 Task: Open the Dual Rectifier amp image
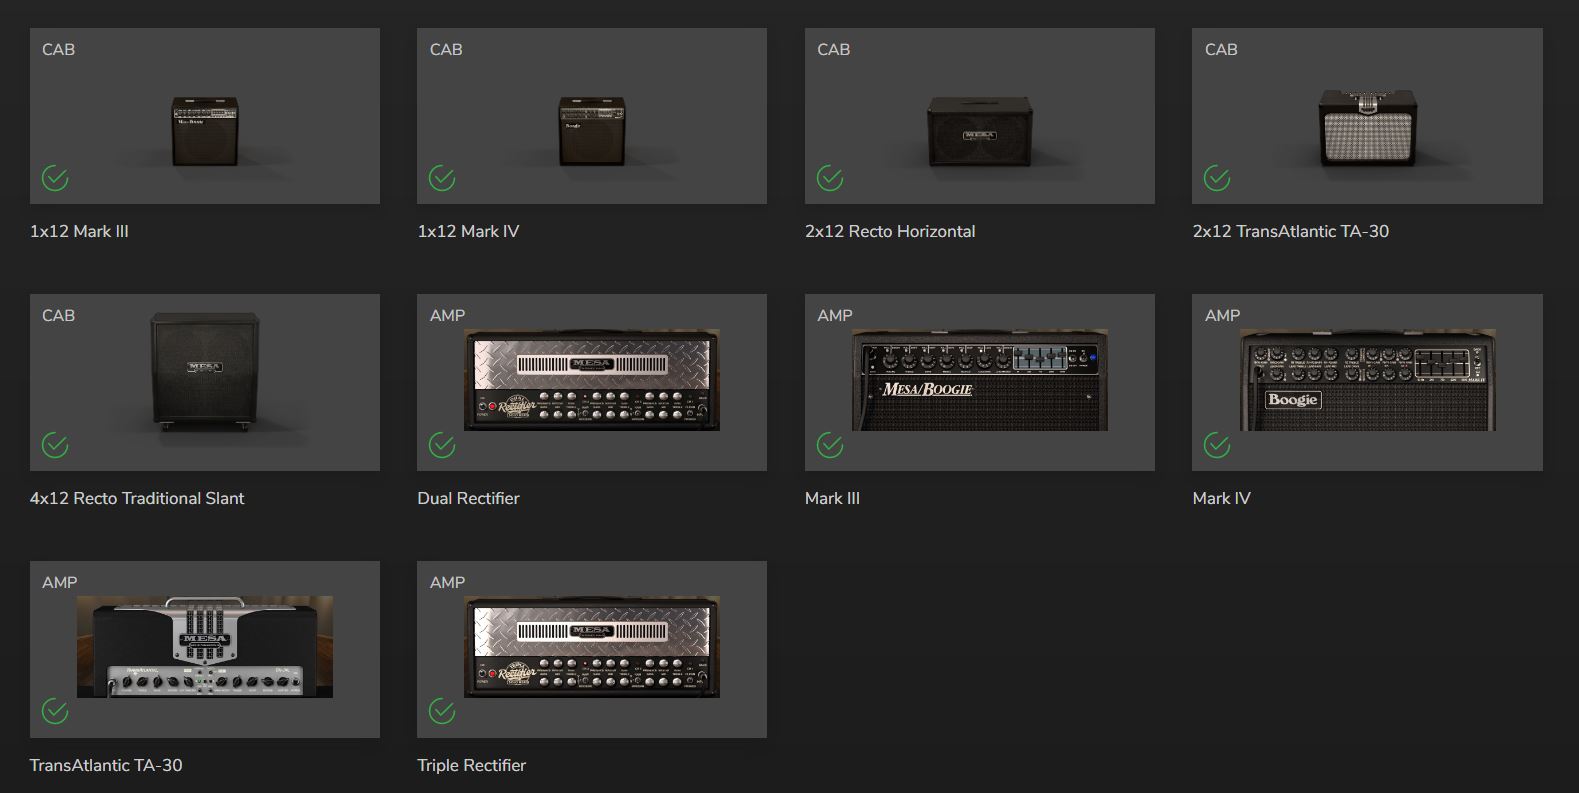(x=592, y=380)
